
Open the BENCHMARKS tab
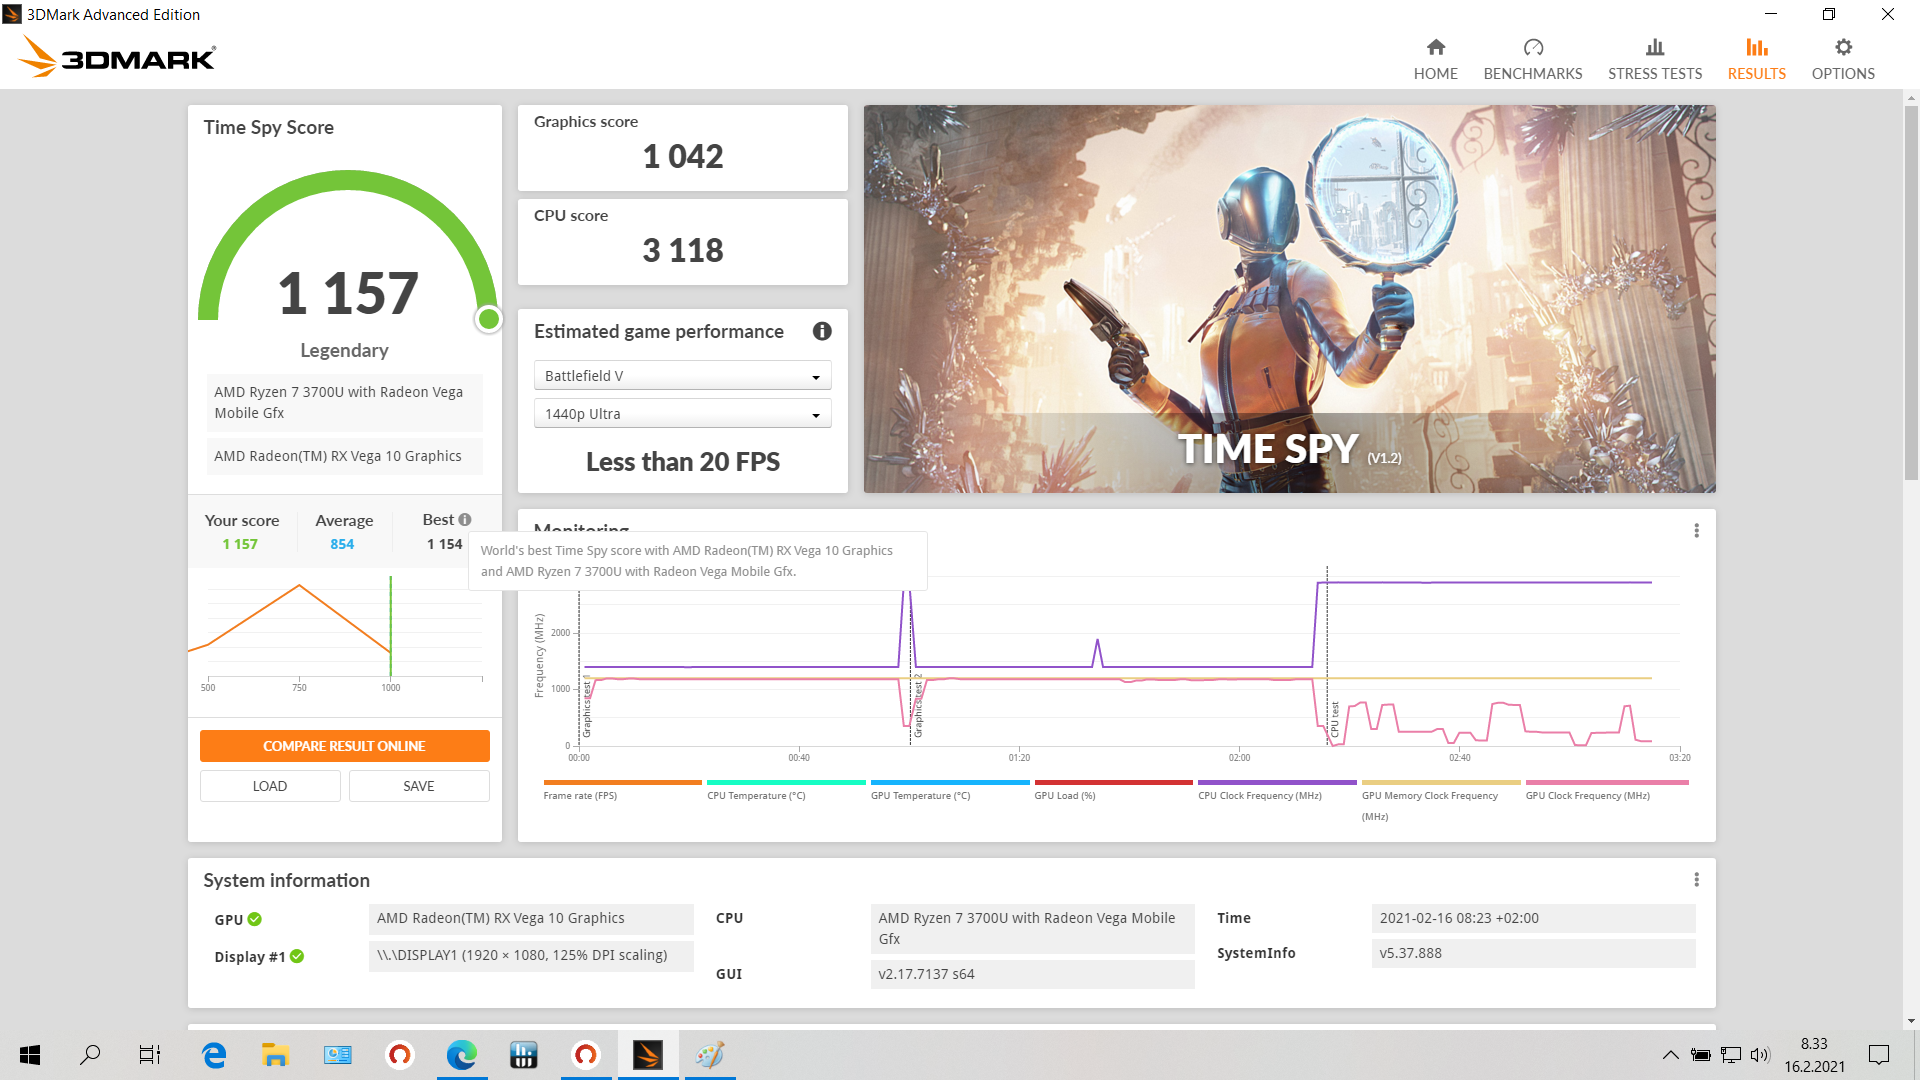1532,59
